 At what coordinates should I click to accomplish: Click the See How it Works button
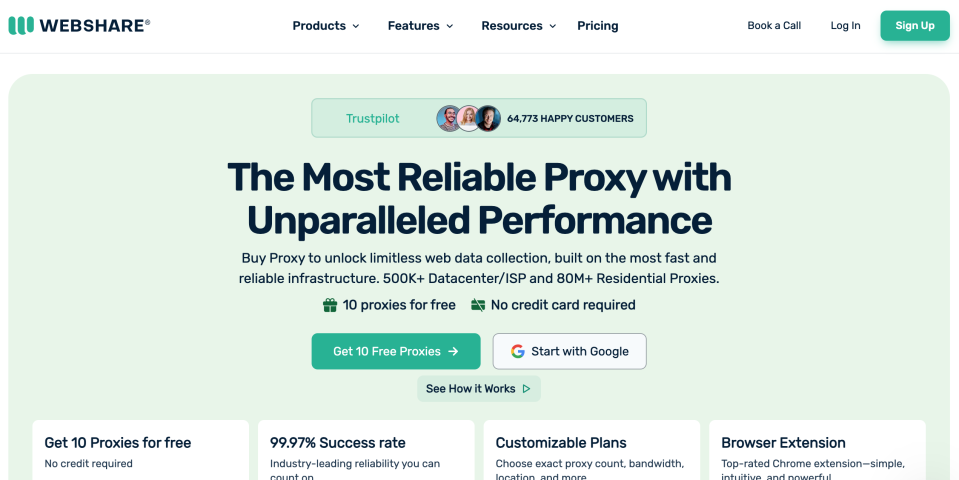(x=478, y=389)
